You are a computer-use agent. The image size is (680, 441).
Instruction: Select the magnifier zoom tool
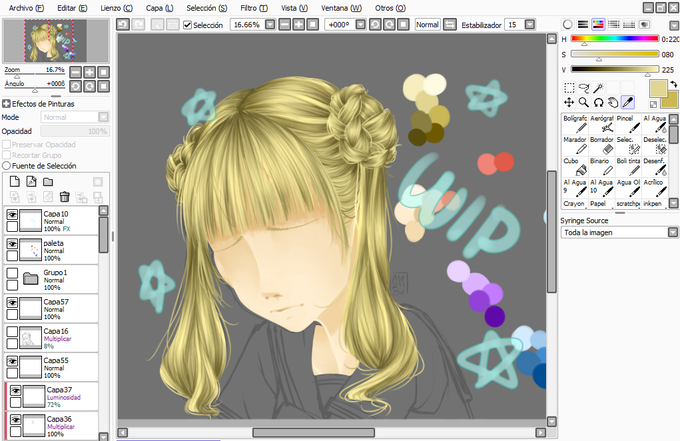pyautogui.click(x=584, y=102)
